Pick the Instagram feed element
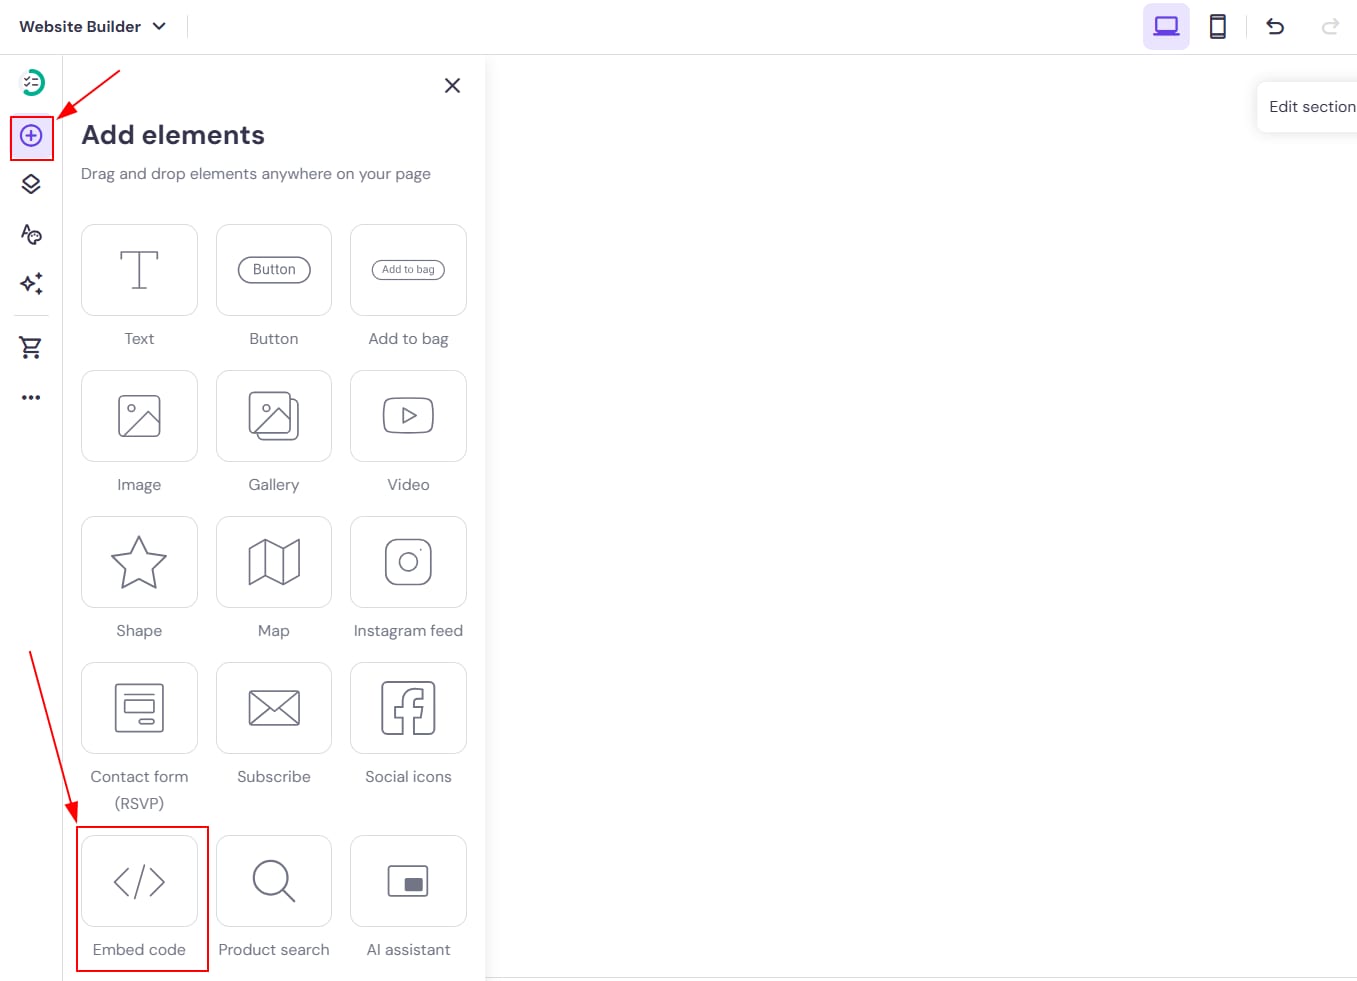The image size is (1357, 981). (408, 562)
